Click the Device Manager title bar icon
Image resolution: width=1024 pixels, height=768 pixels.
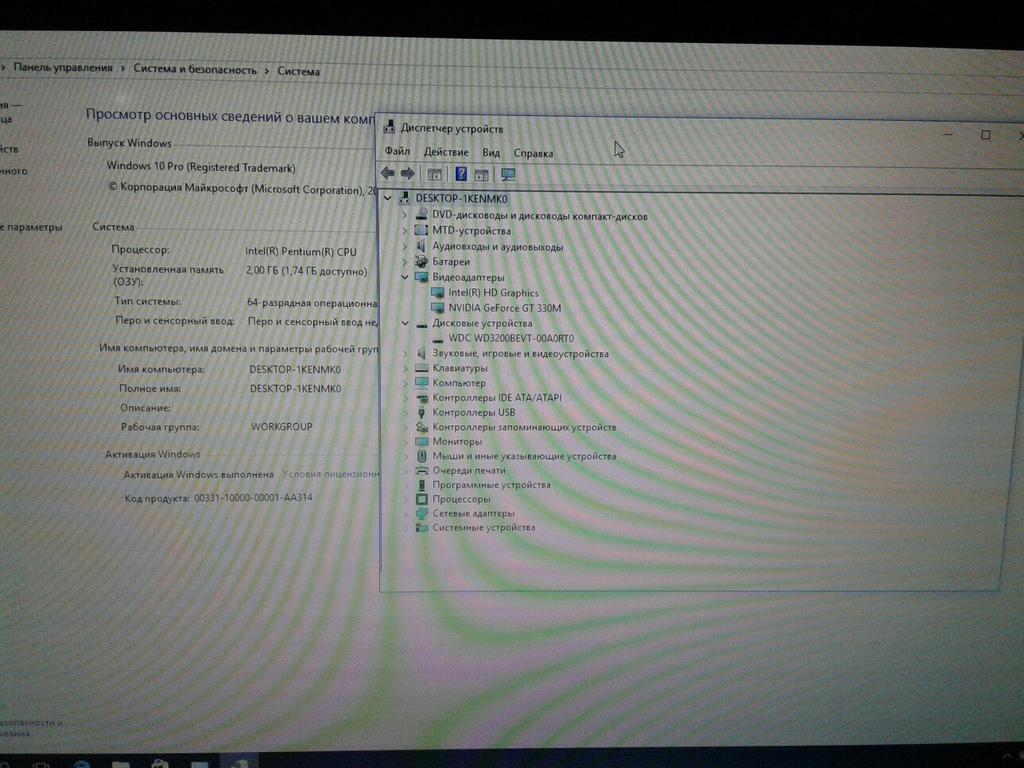click(389, 127)
